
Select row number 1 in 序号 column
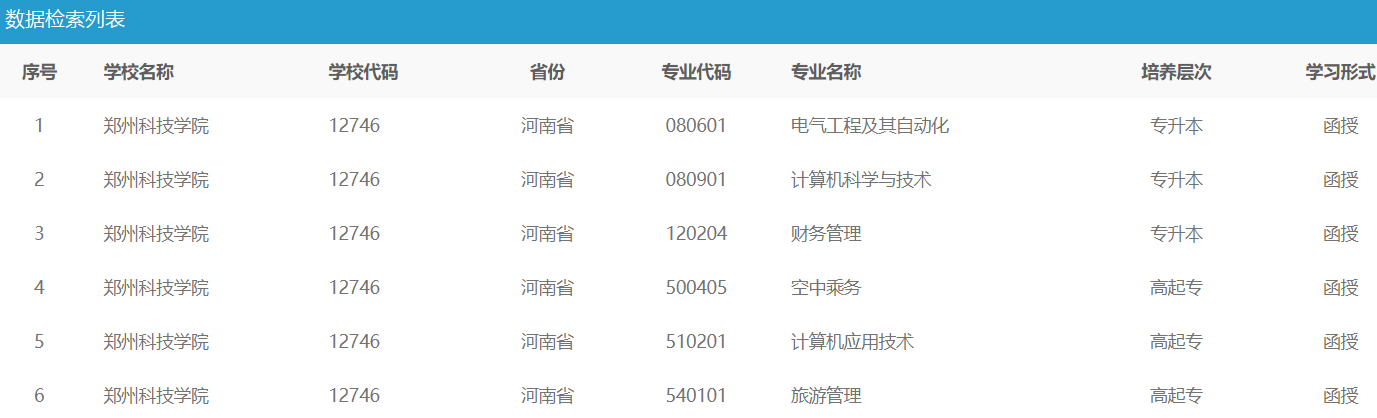pyautogui.click(x=39, y=126)
